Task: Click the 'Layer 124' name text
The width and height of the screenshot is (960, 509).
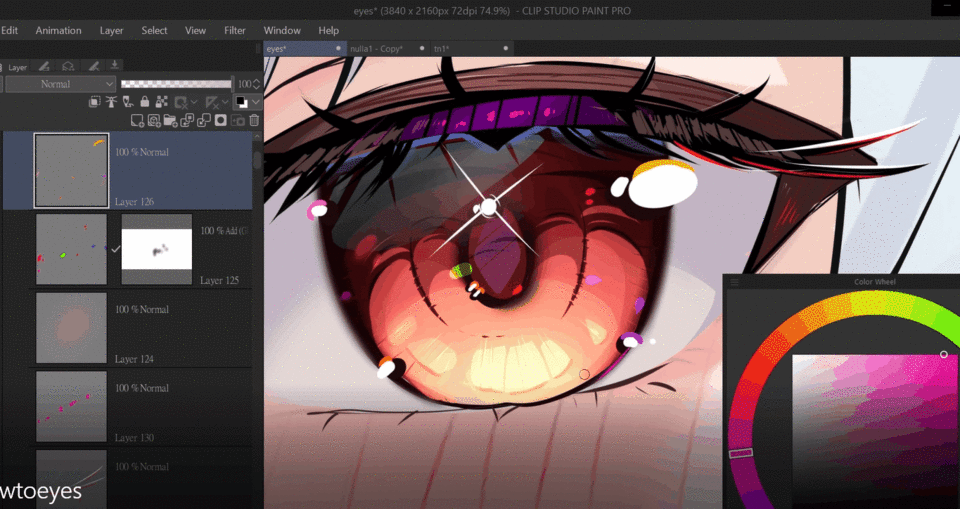Action: click(134, 359)
